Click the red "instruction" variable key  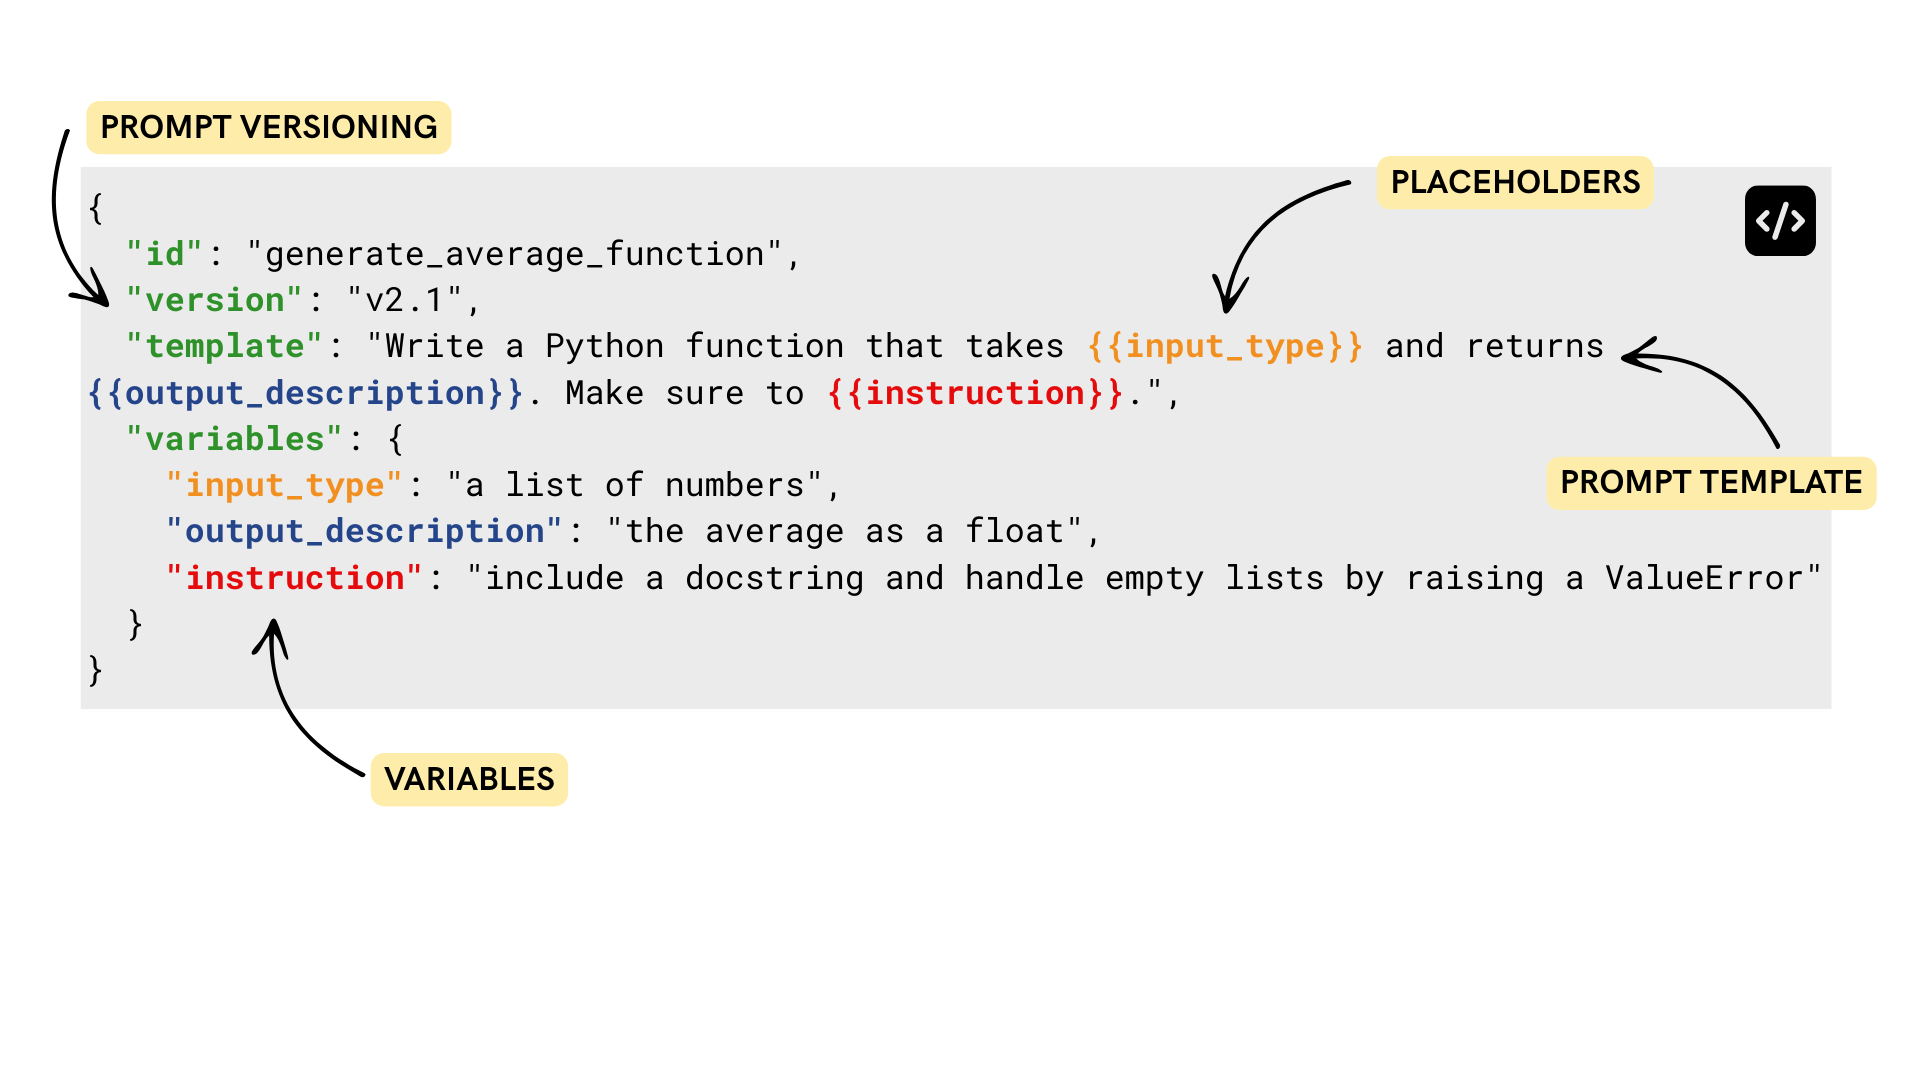tap(294, 579)
